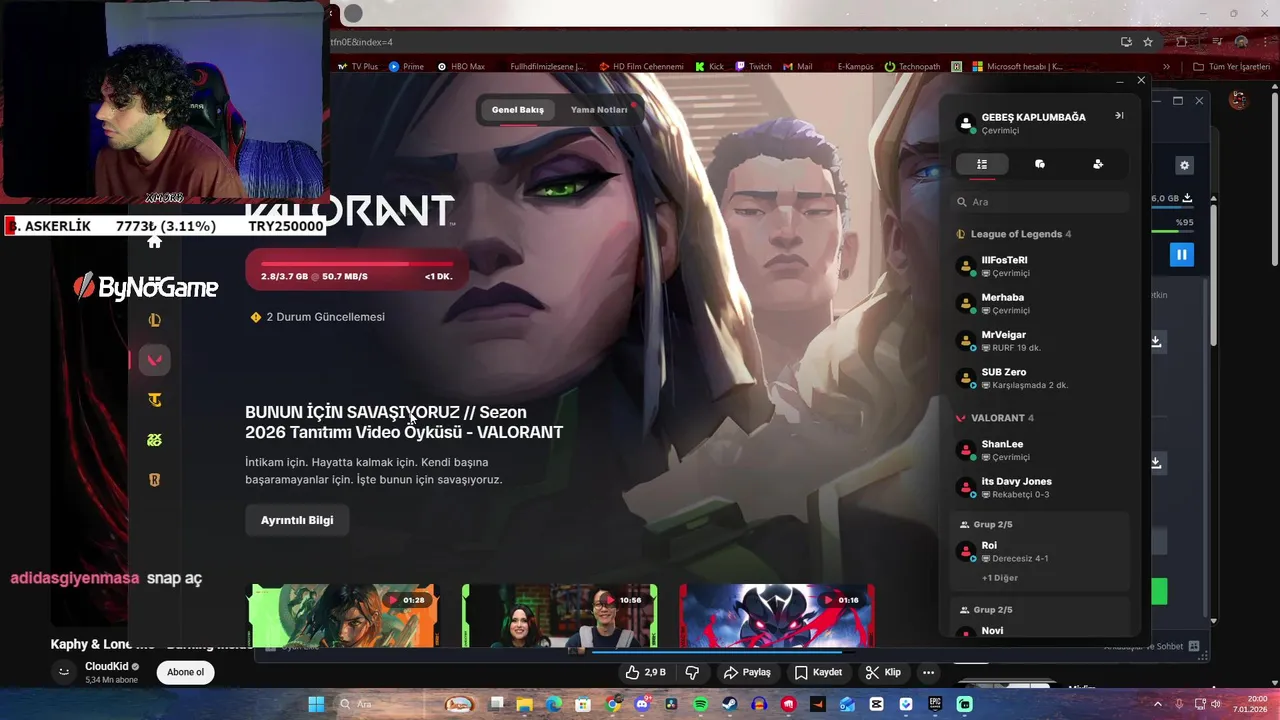Open 2 Durum Güncellemesi notice
This screenshot has height=720, width=1280.
tap(317, 317)
